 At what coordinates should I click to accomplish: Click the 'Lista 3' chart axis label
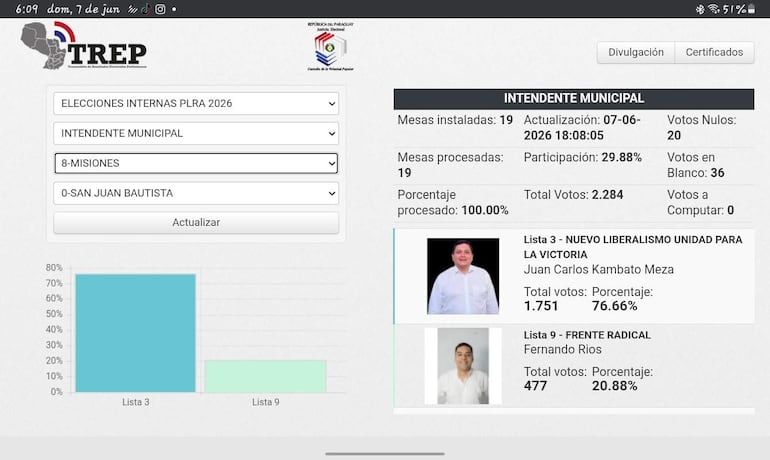136,402
